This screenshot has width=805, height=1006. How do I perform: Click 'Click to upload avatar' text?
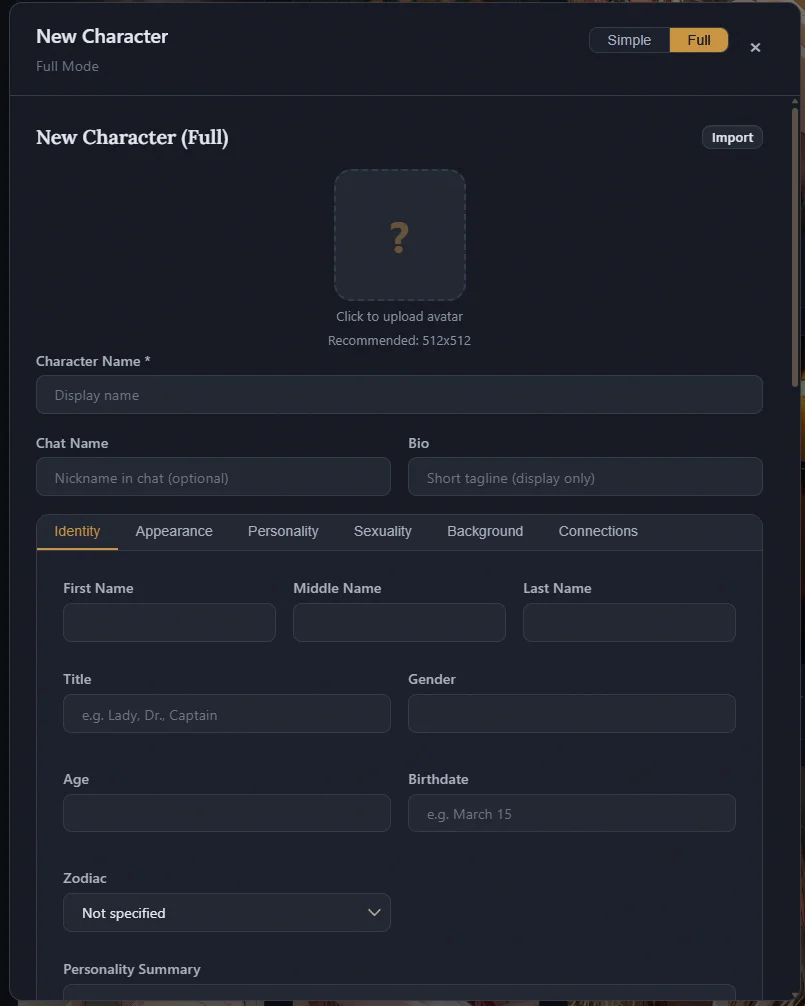point(399,316)
